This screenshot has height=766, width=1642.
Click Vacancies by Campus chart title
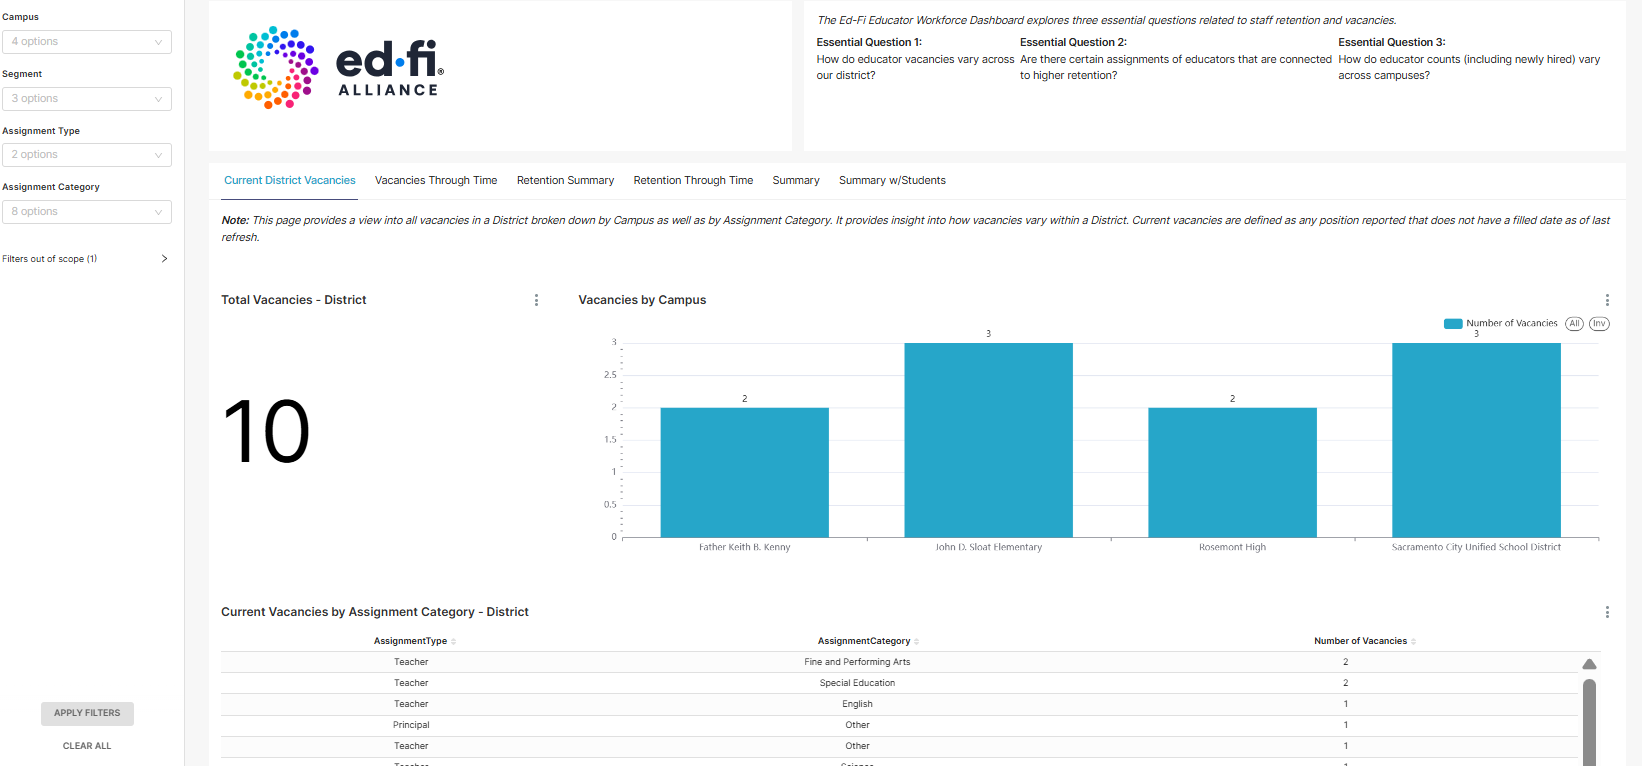click(642, 300)
